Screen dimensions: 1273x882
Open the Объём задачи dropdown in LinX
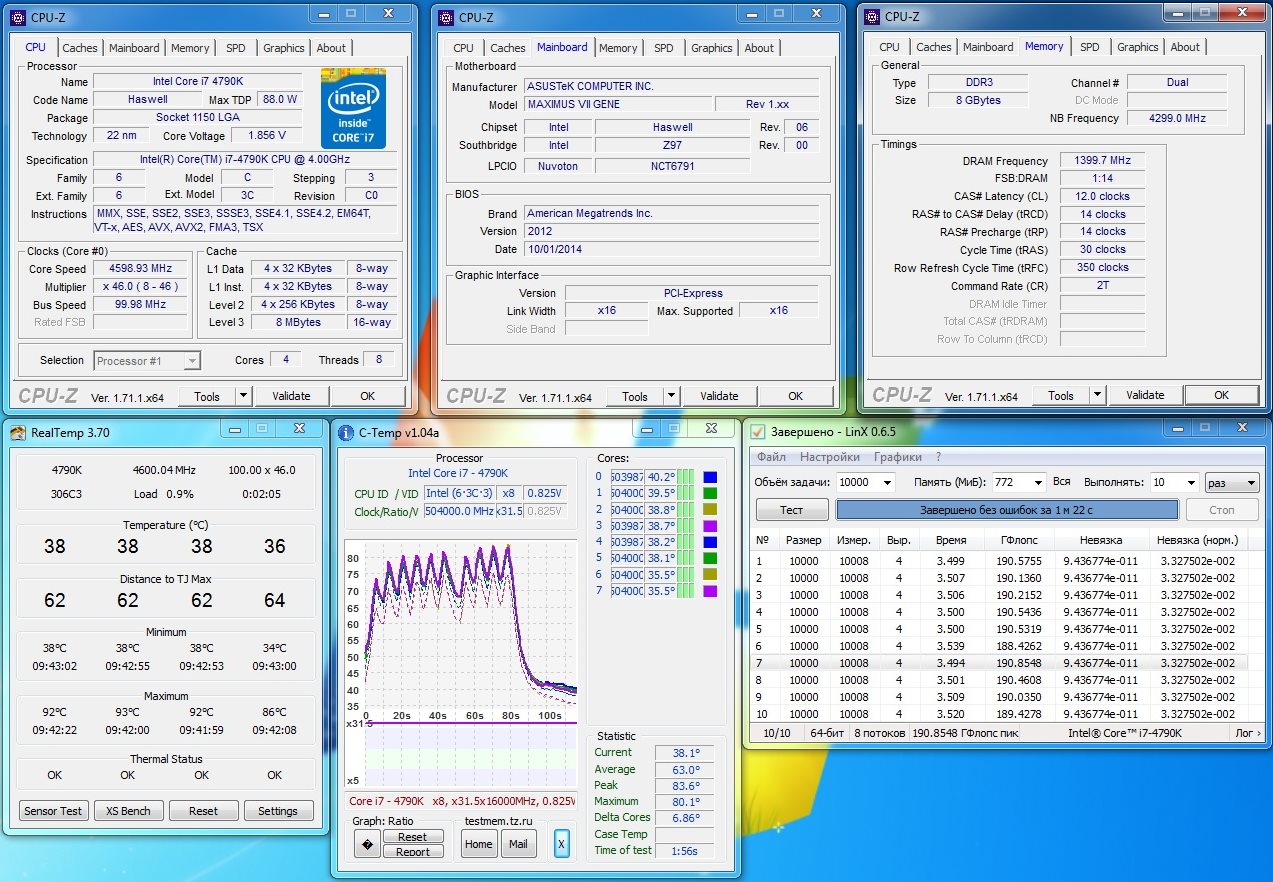pos(887,483)
